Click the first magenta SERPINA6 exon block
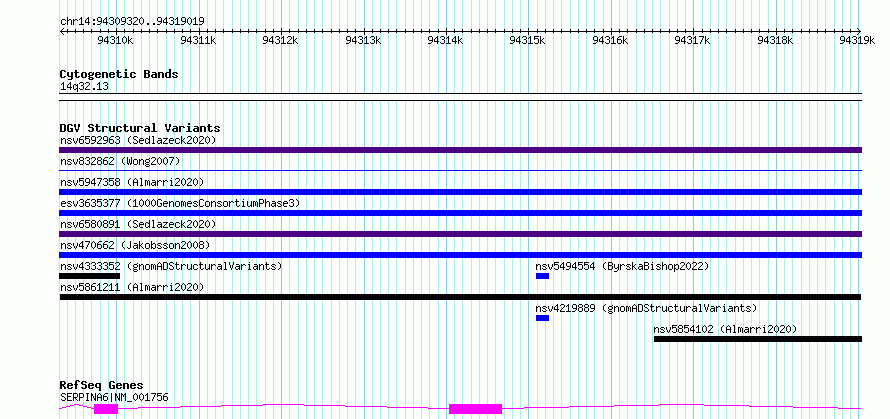Image resolution: width=890 pixels, height=419 pixels. 106,409
